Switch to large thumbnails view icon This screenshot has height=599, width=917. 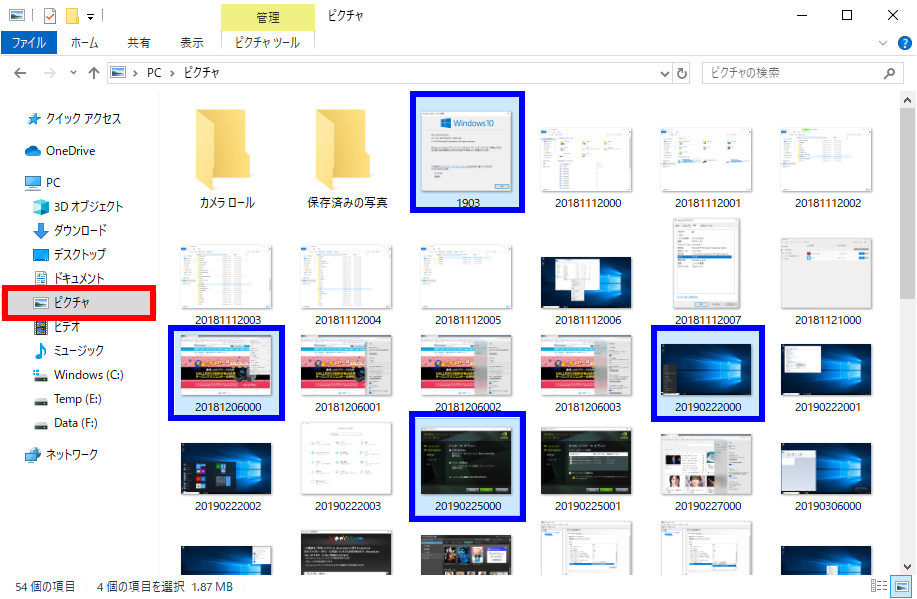point(902,586)
